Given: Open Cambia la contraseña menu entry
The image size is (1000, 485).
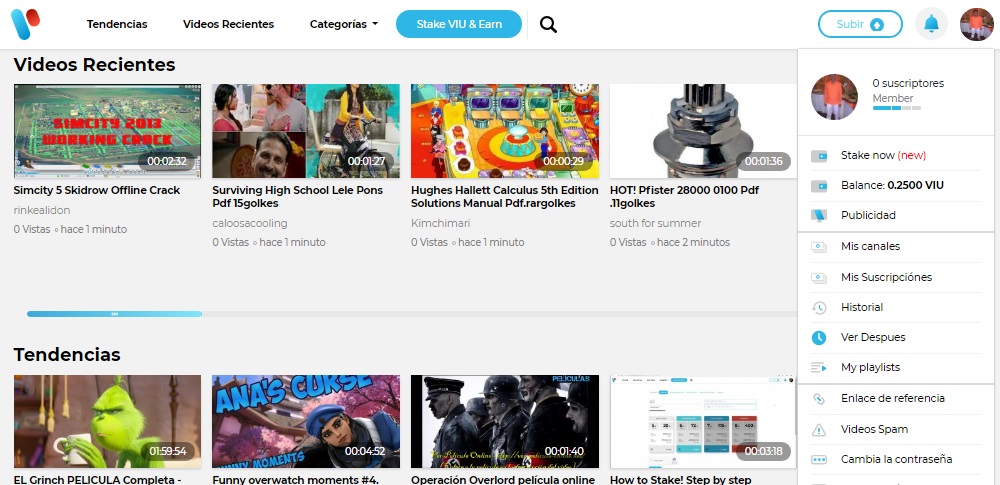Looking at the screenshot, I should (x=895, y=459).
